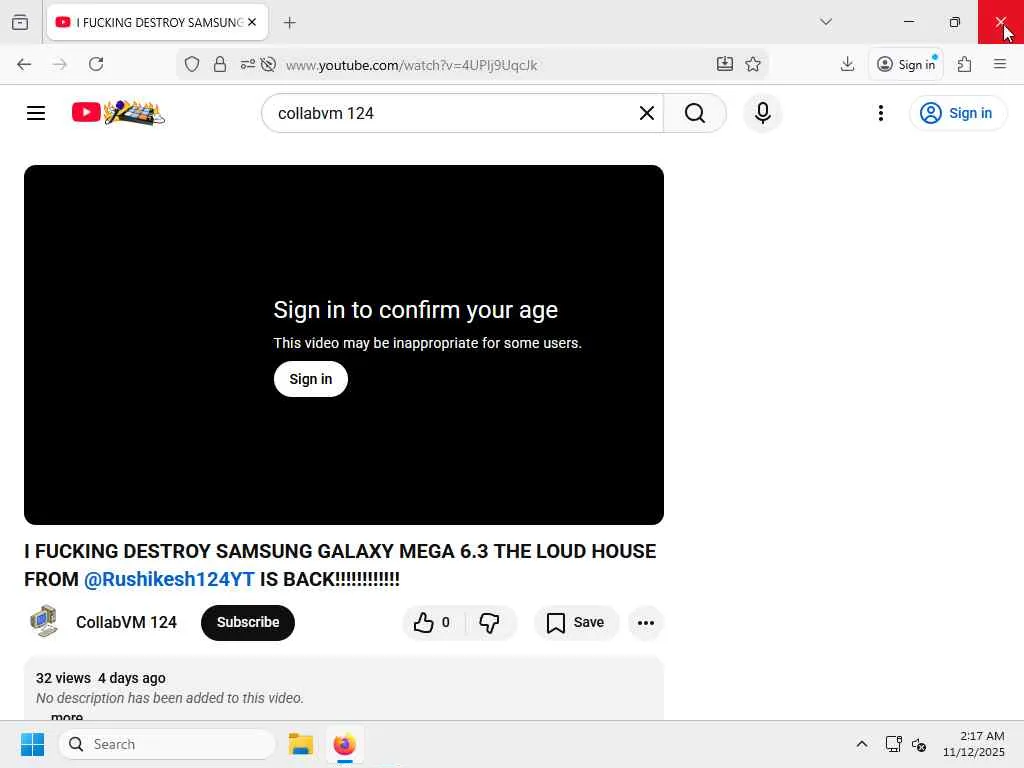The width and height of the screenshot is (1024, 768).
Task: Click Firefox account Sign in button
Action: click(906, 64)
